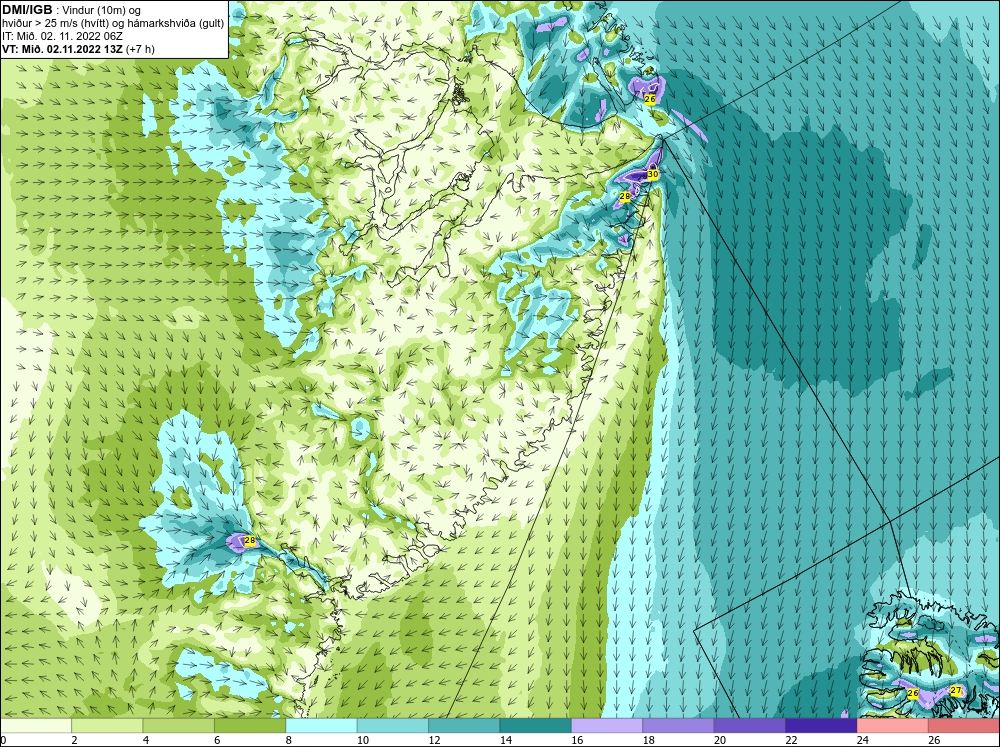Click the legend scale value "10"
Screen dimensions: 1000x747
click(362, 740)
